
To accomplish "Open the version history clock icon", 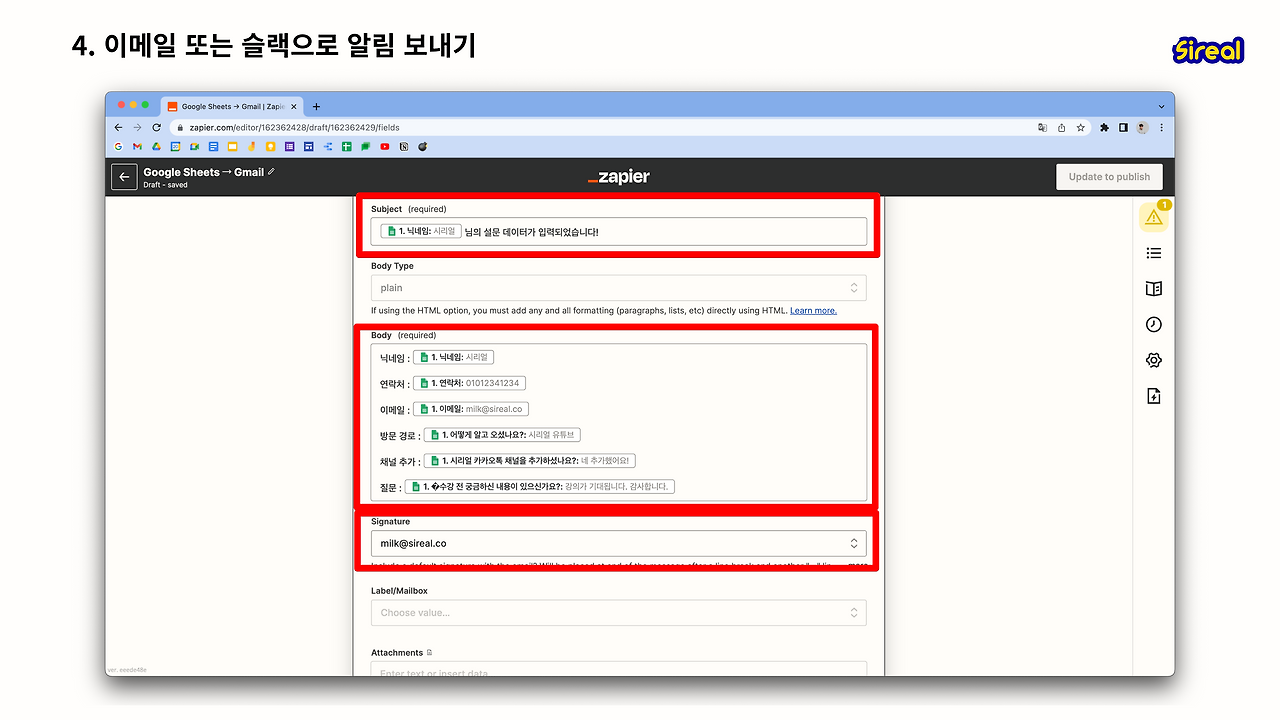I will [x=1154, y=324].
